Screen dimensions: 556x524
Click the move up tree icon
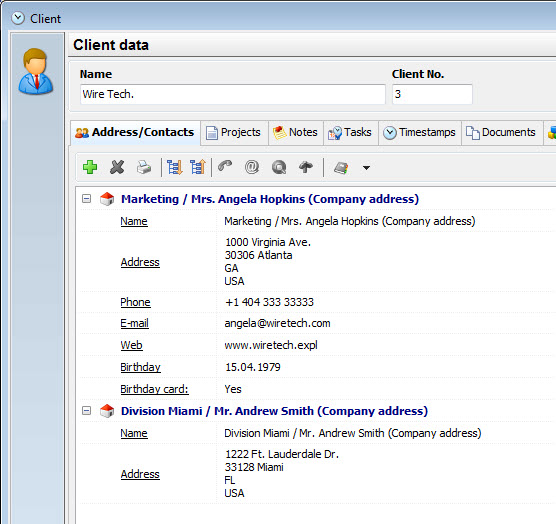pyautogui.click(x=198, y=167)
